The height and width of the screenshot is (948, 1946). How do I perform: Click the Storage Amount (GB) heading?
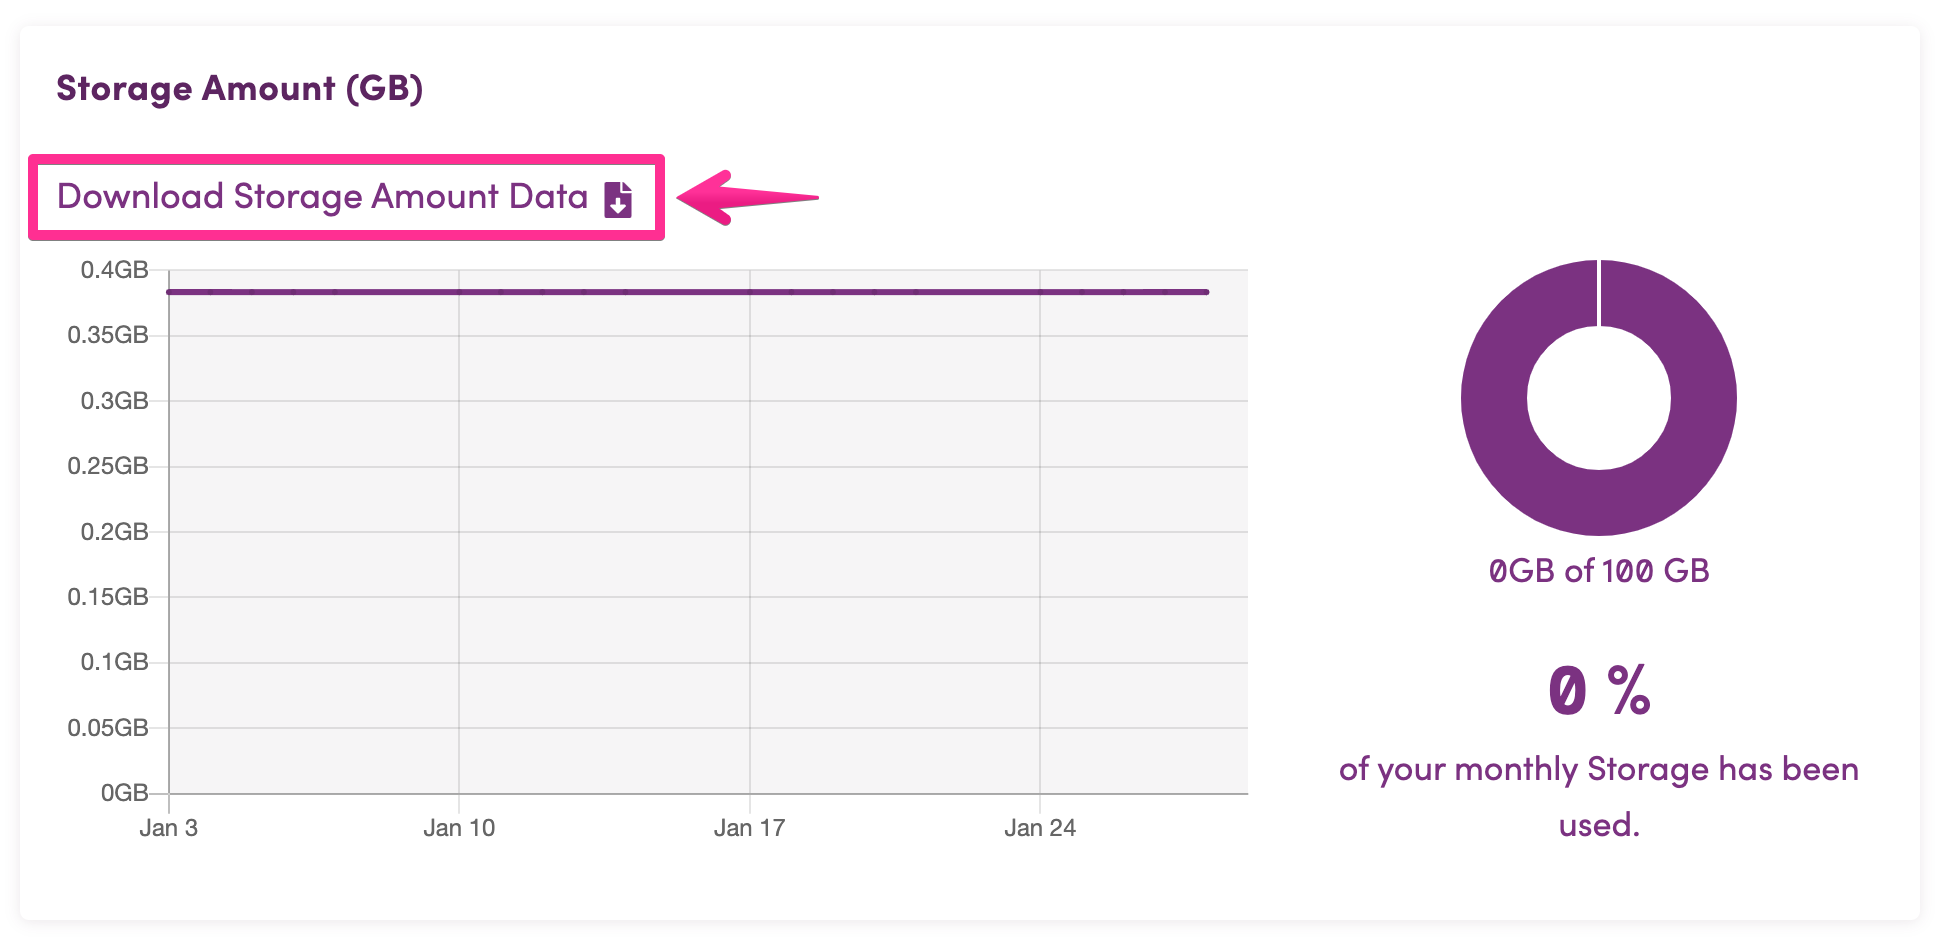[x=240, y=88]
